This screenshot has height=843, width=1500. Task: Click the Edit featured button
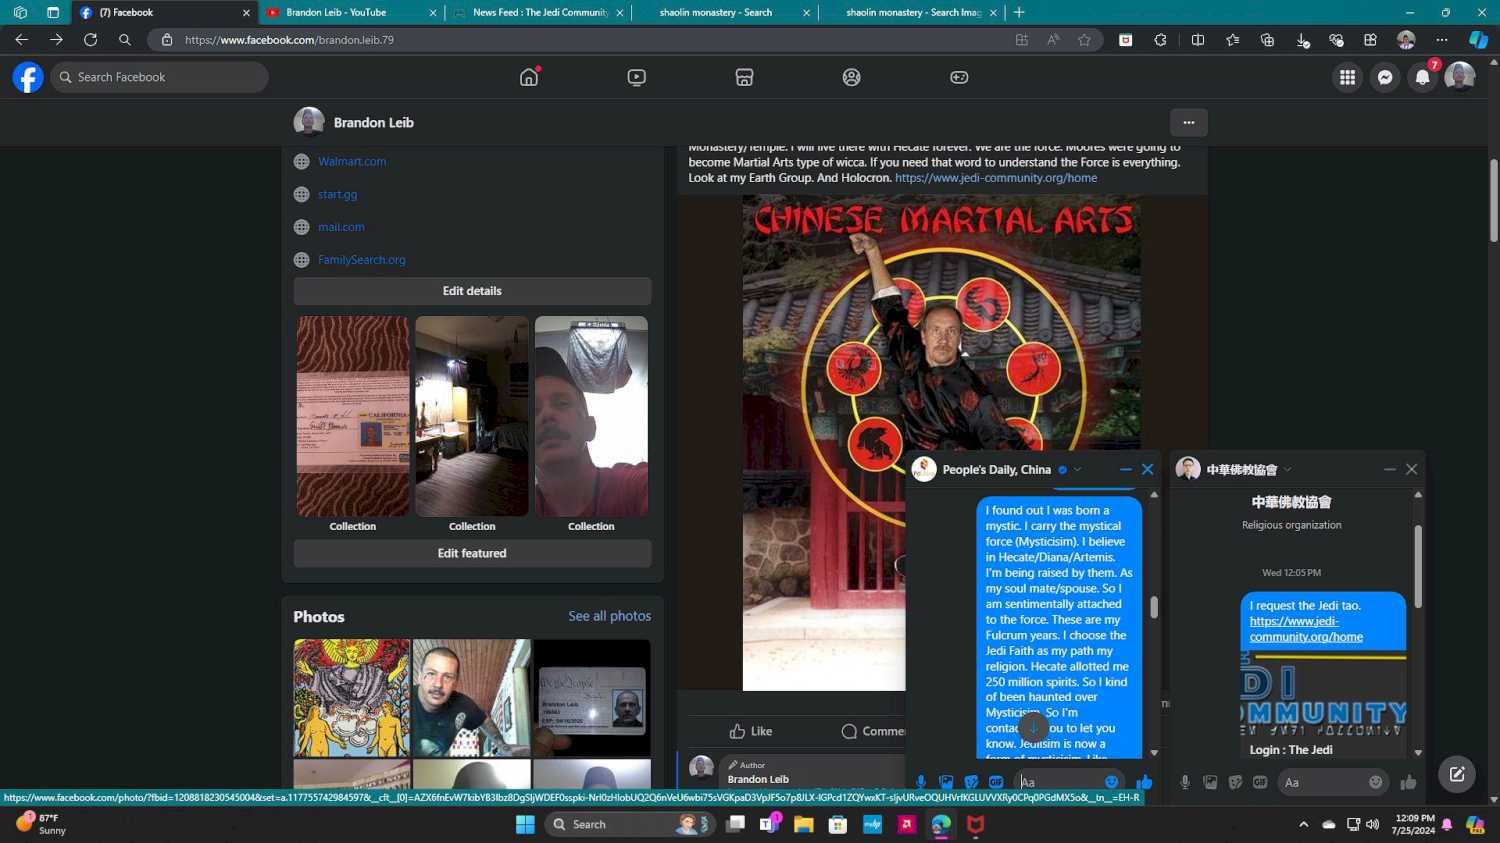tap(472, 553)
